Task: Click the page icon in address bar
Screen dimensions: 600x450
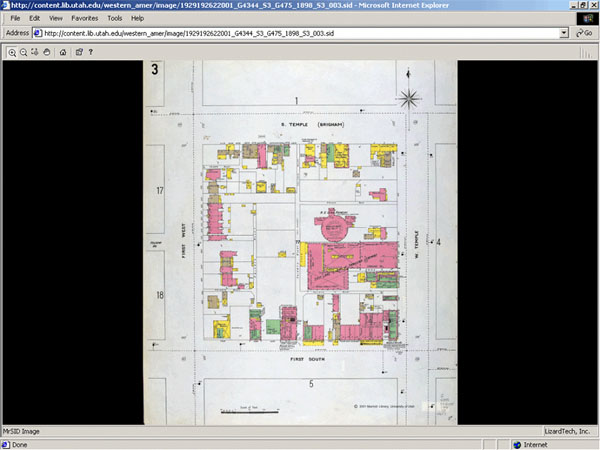Action: point(38,32)
